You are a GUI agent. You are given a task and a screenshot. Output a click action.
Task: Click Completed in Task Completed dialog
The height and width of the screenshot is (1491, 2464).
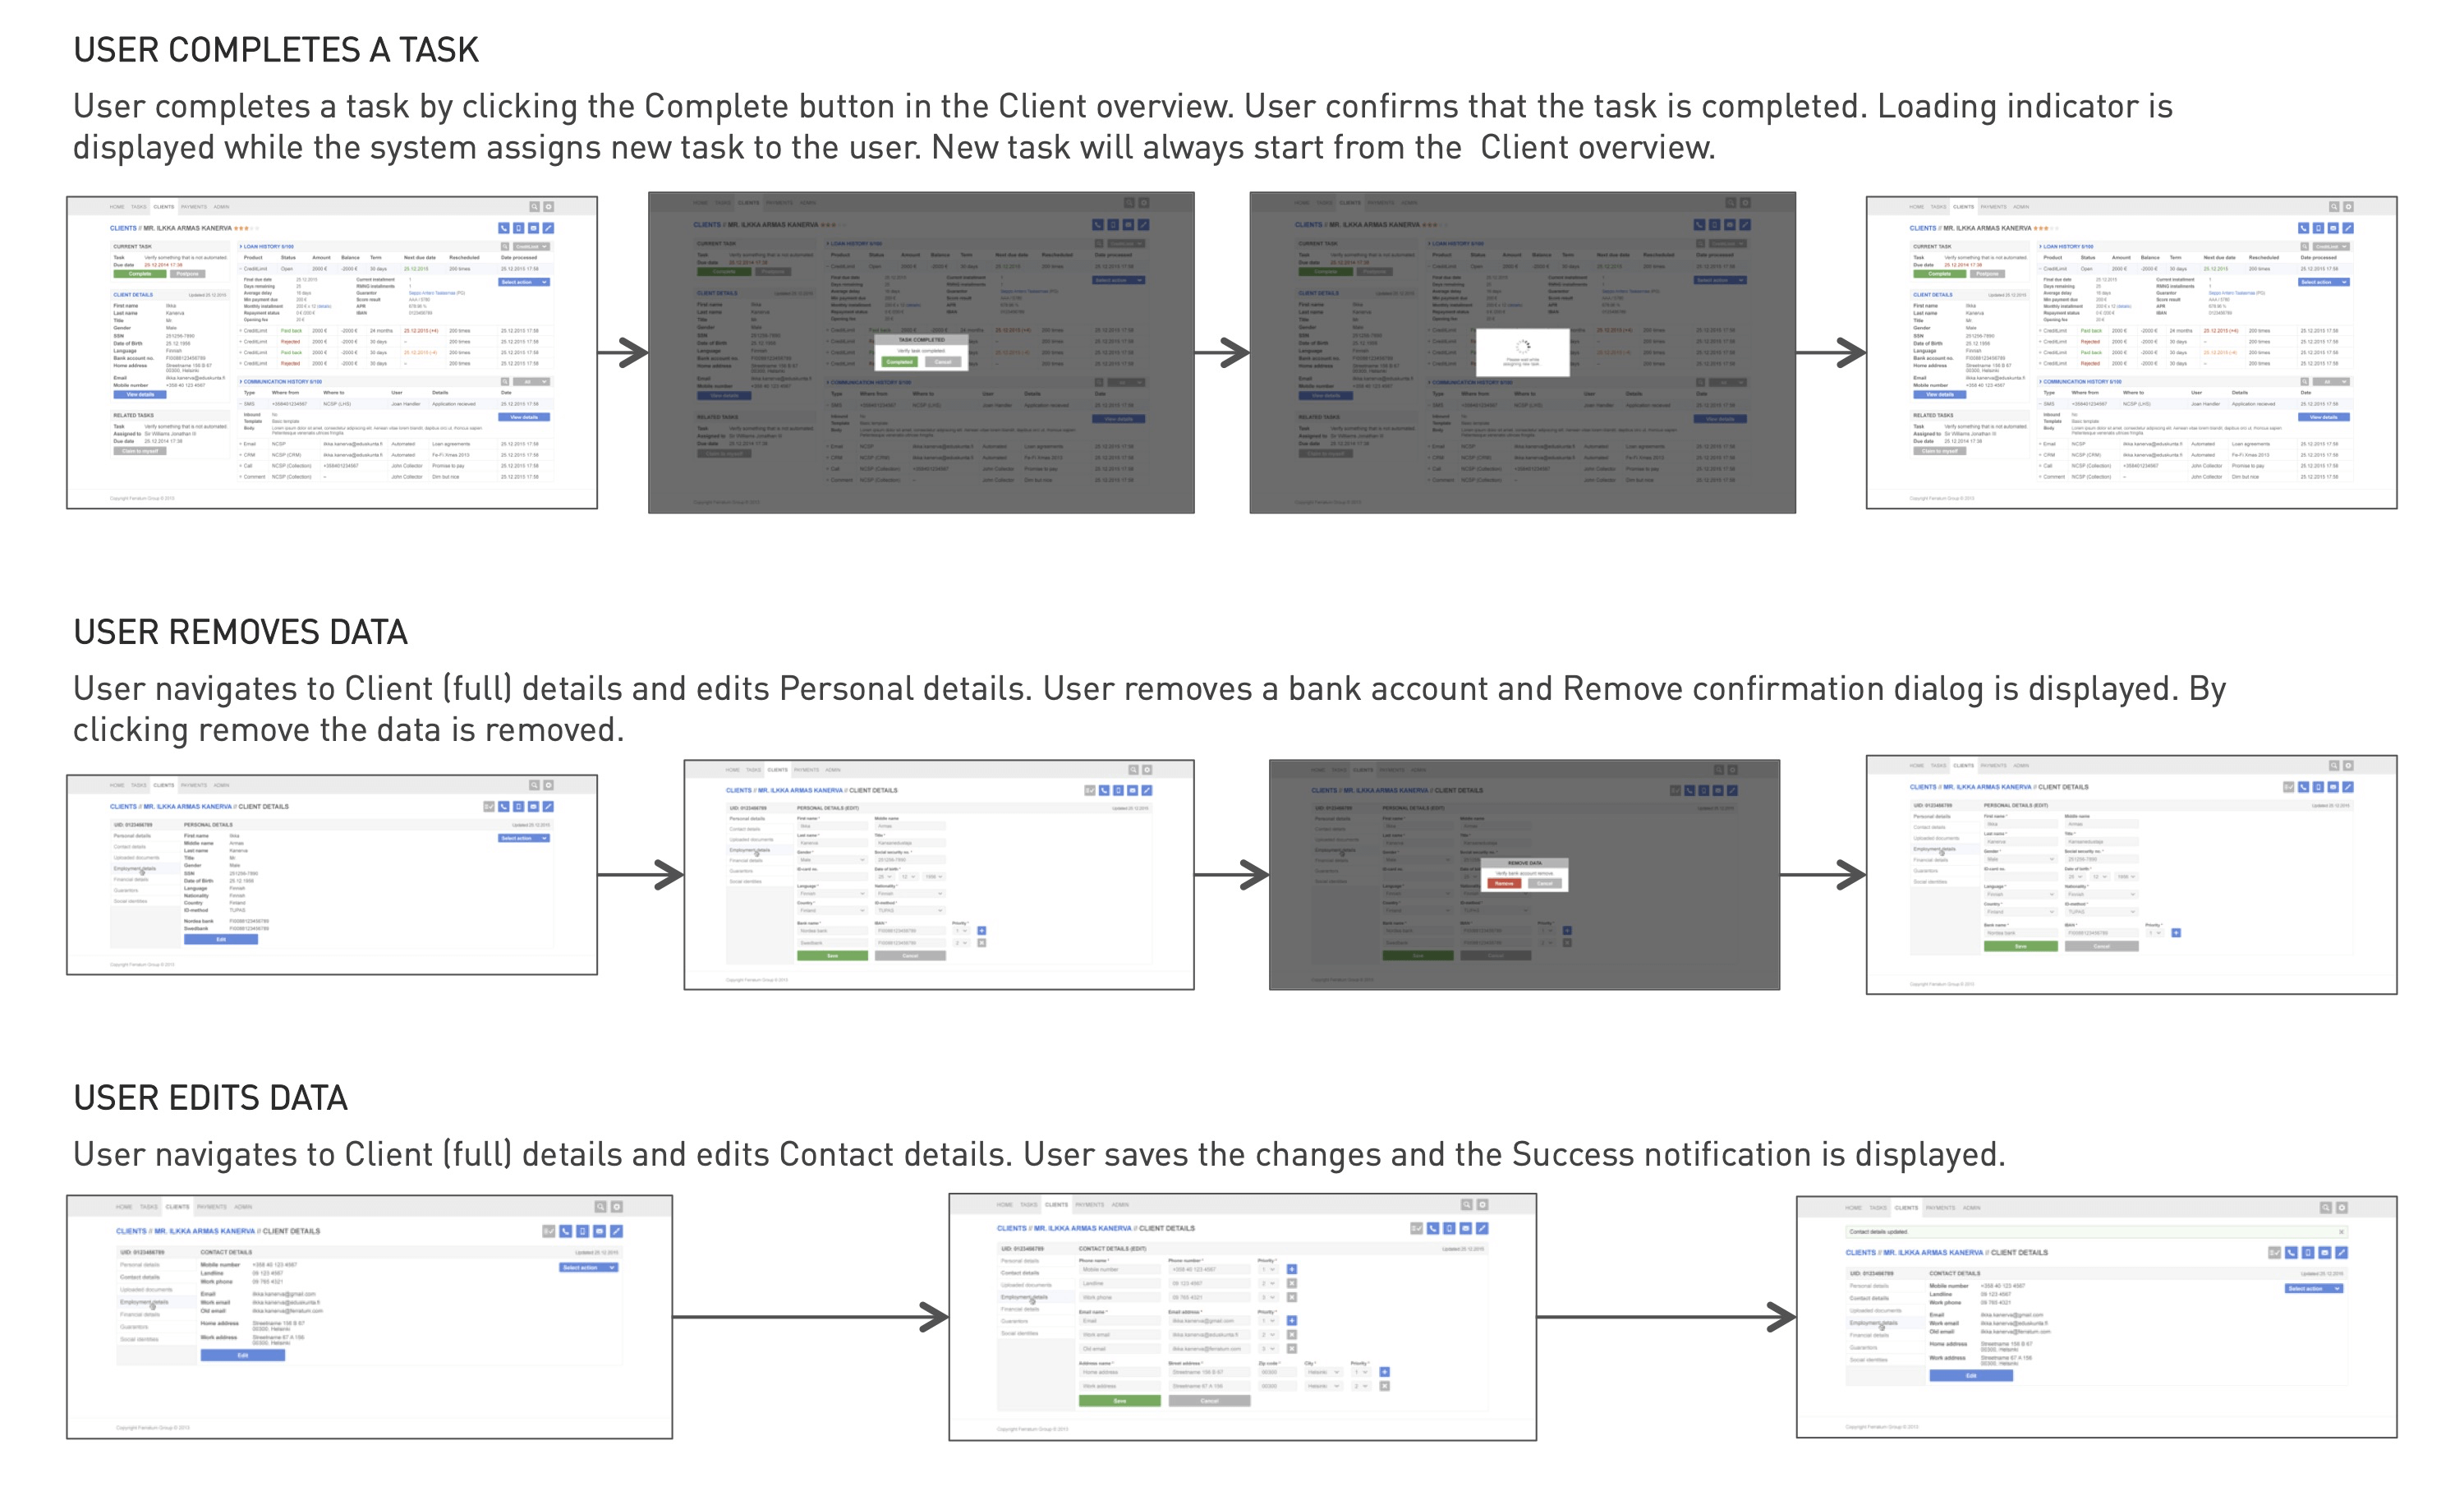pos(899,362)
